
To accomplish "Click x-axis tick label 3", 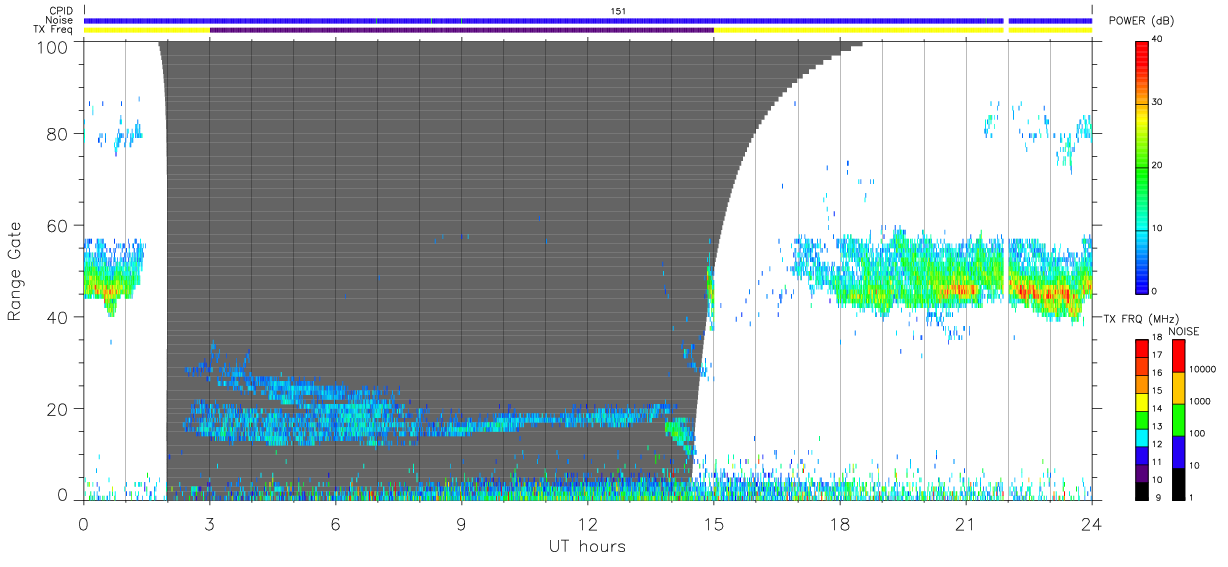I will pyautogui.click(x=209, y=523).
